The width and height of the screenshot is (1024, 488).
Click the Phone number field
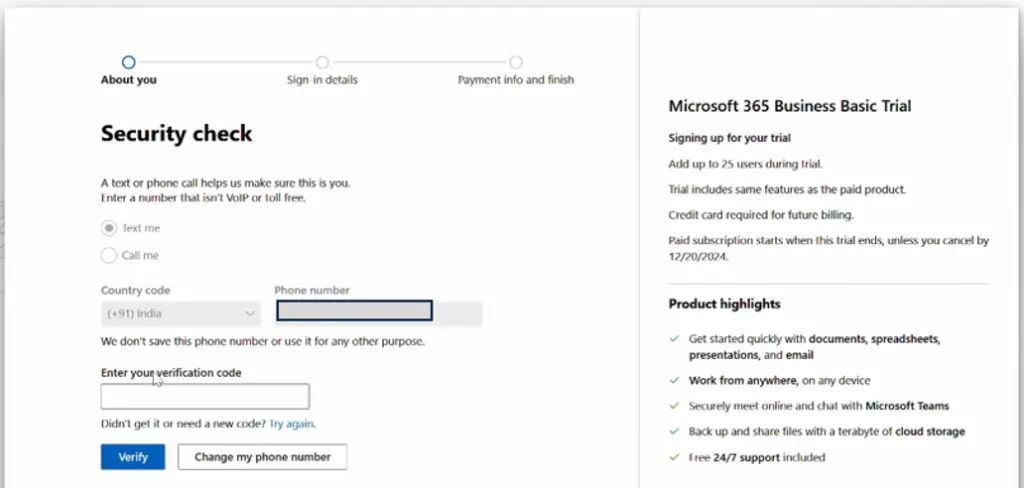pyautogui.click(x=354, y=311)
